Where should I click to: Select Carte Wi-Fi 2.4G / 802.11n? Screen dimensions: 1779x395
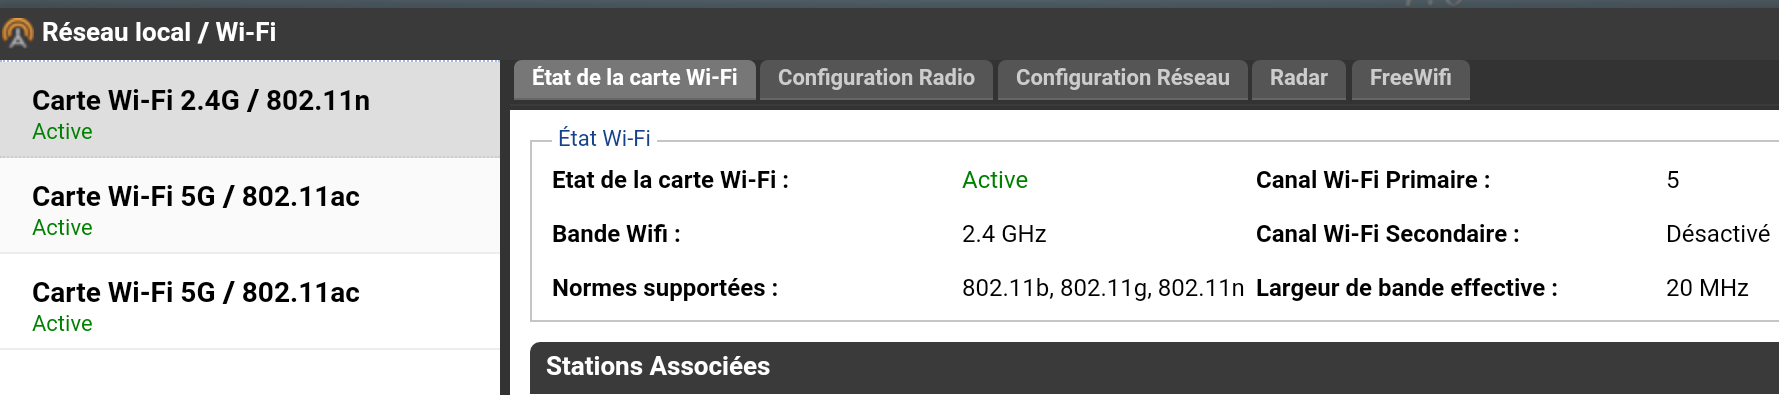[250, 109]
